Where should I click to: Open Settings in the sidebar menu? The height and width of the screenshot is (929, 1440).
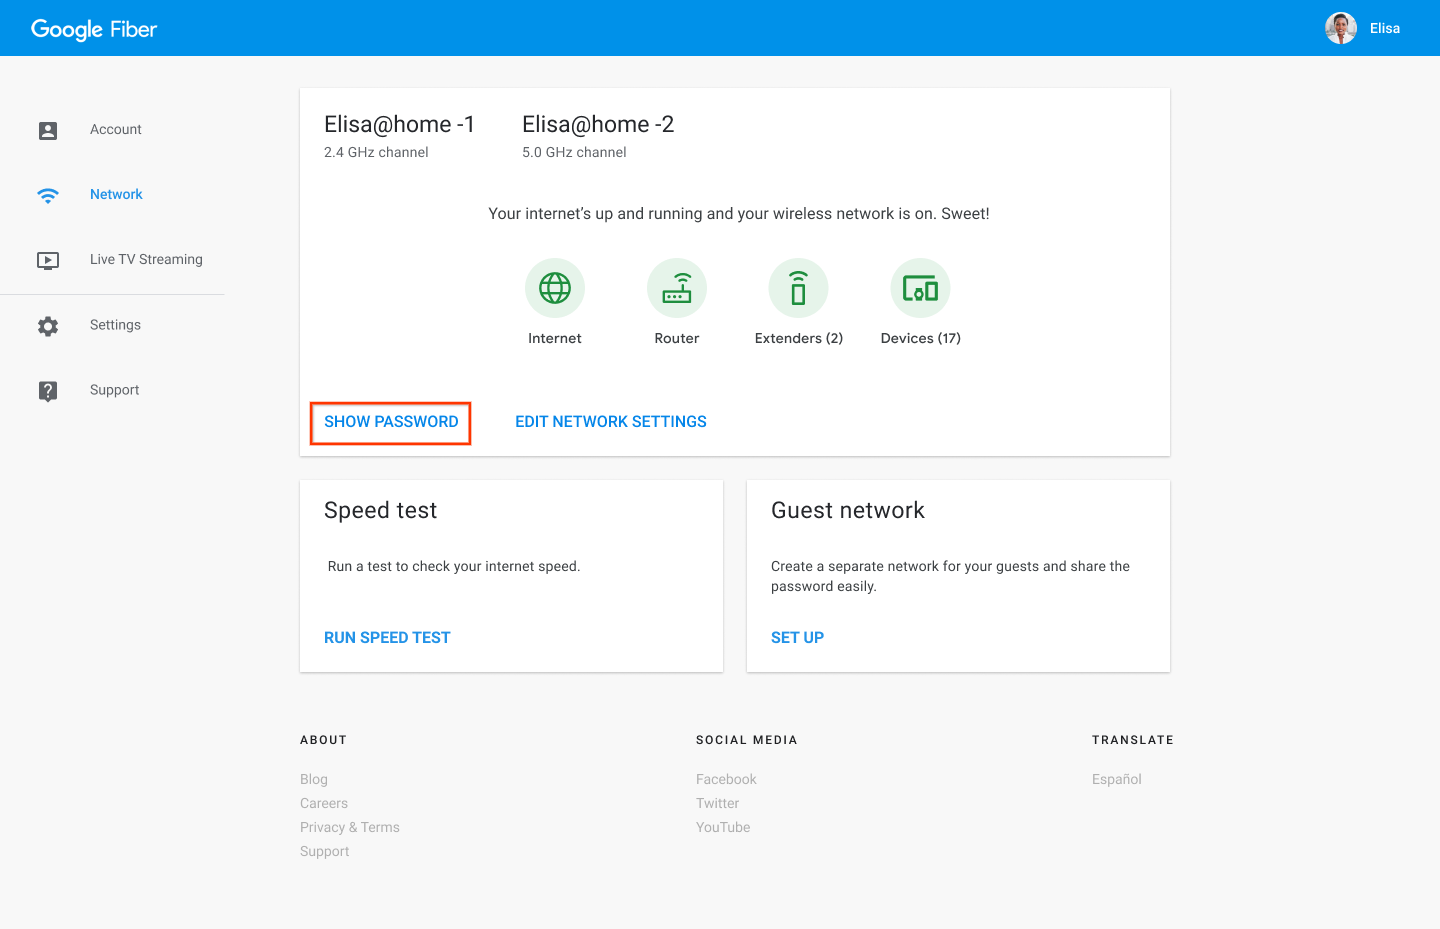pos(115,325)
